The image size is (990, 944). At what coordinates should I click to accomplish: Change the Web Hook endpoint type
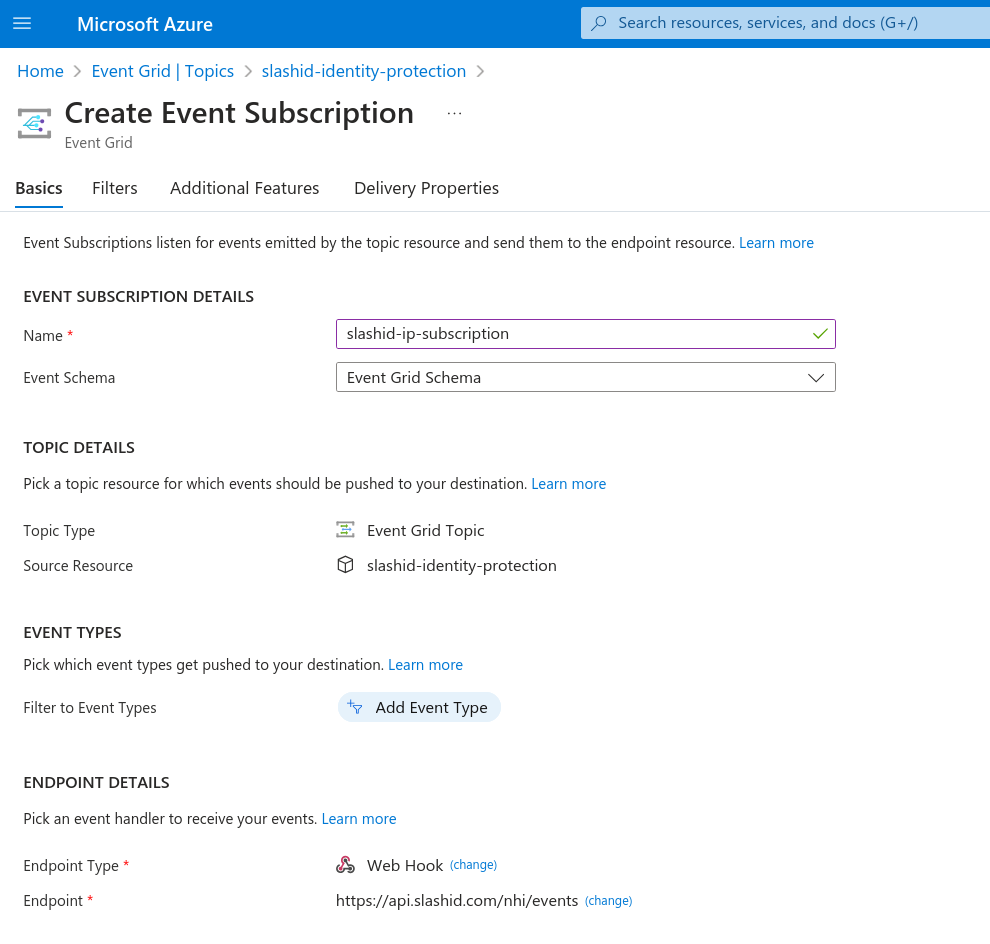pos(473,864)
